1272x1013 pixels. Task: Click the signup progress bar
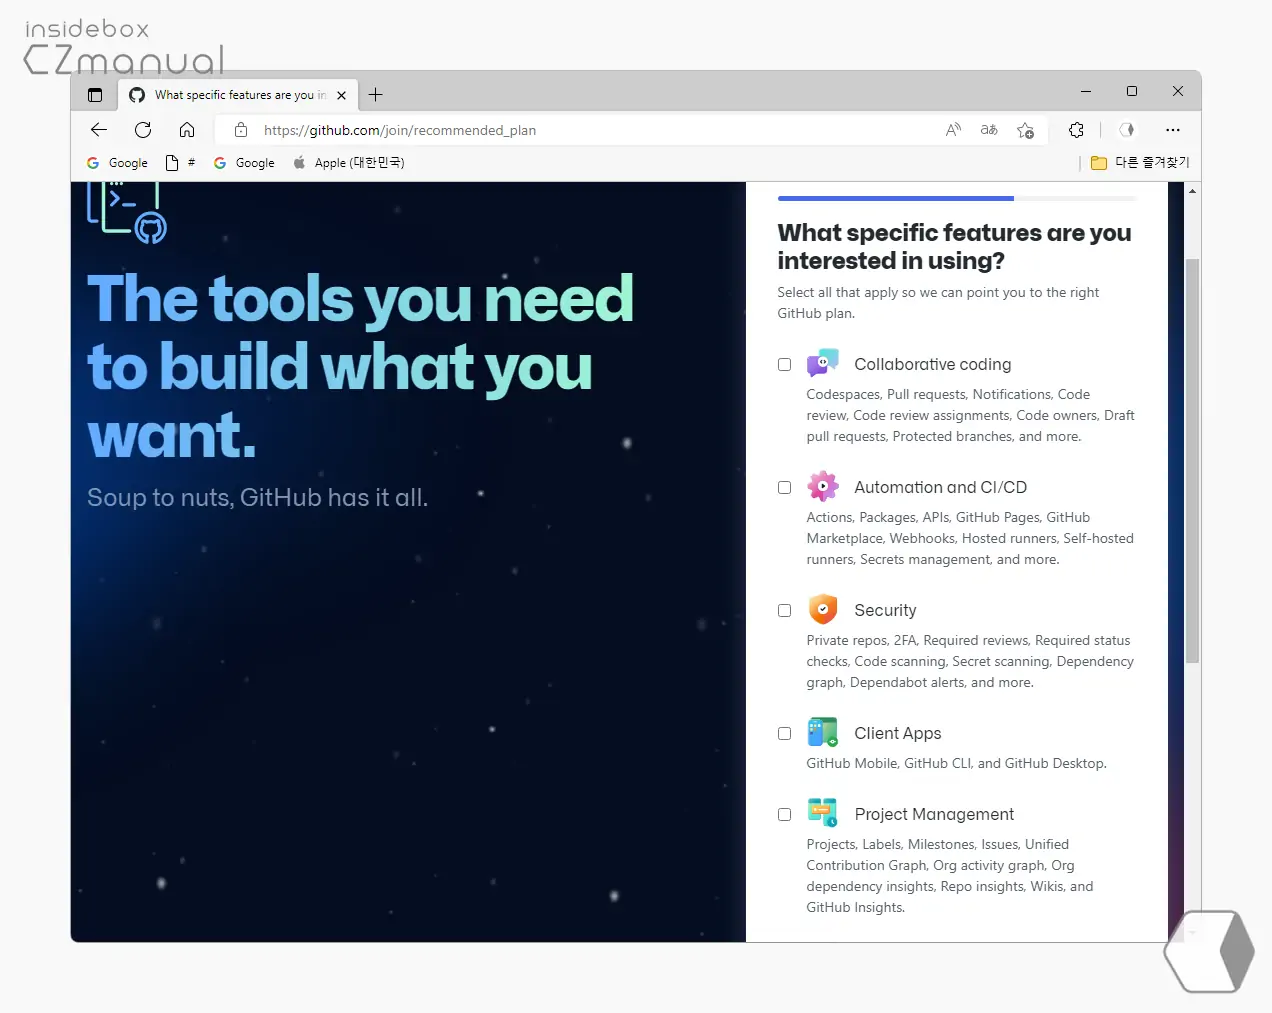[x=957, y=198]
